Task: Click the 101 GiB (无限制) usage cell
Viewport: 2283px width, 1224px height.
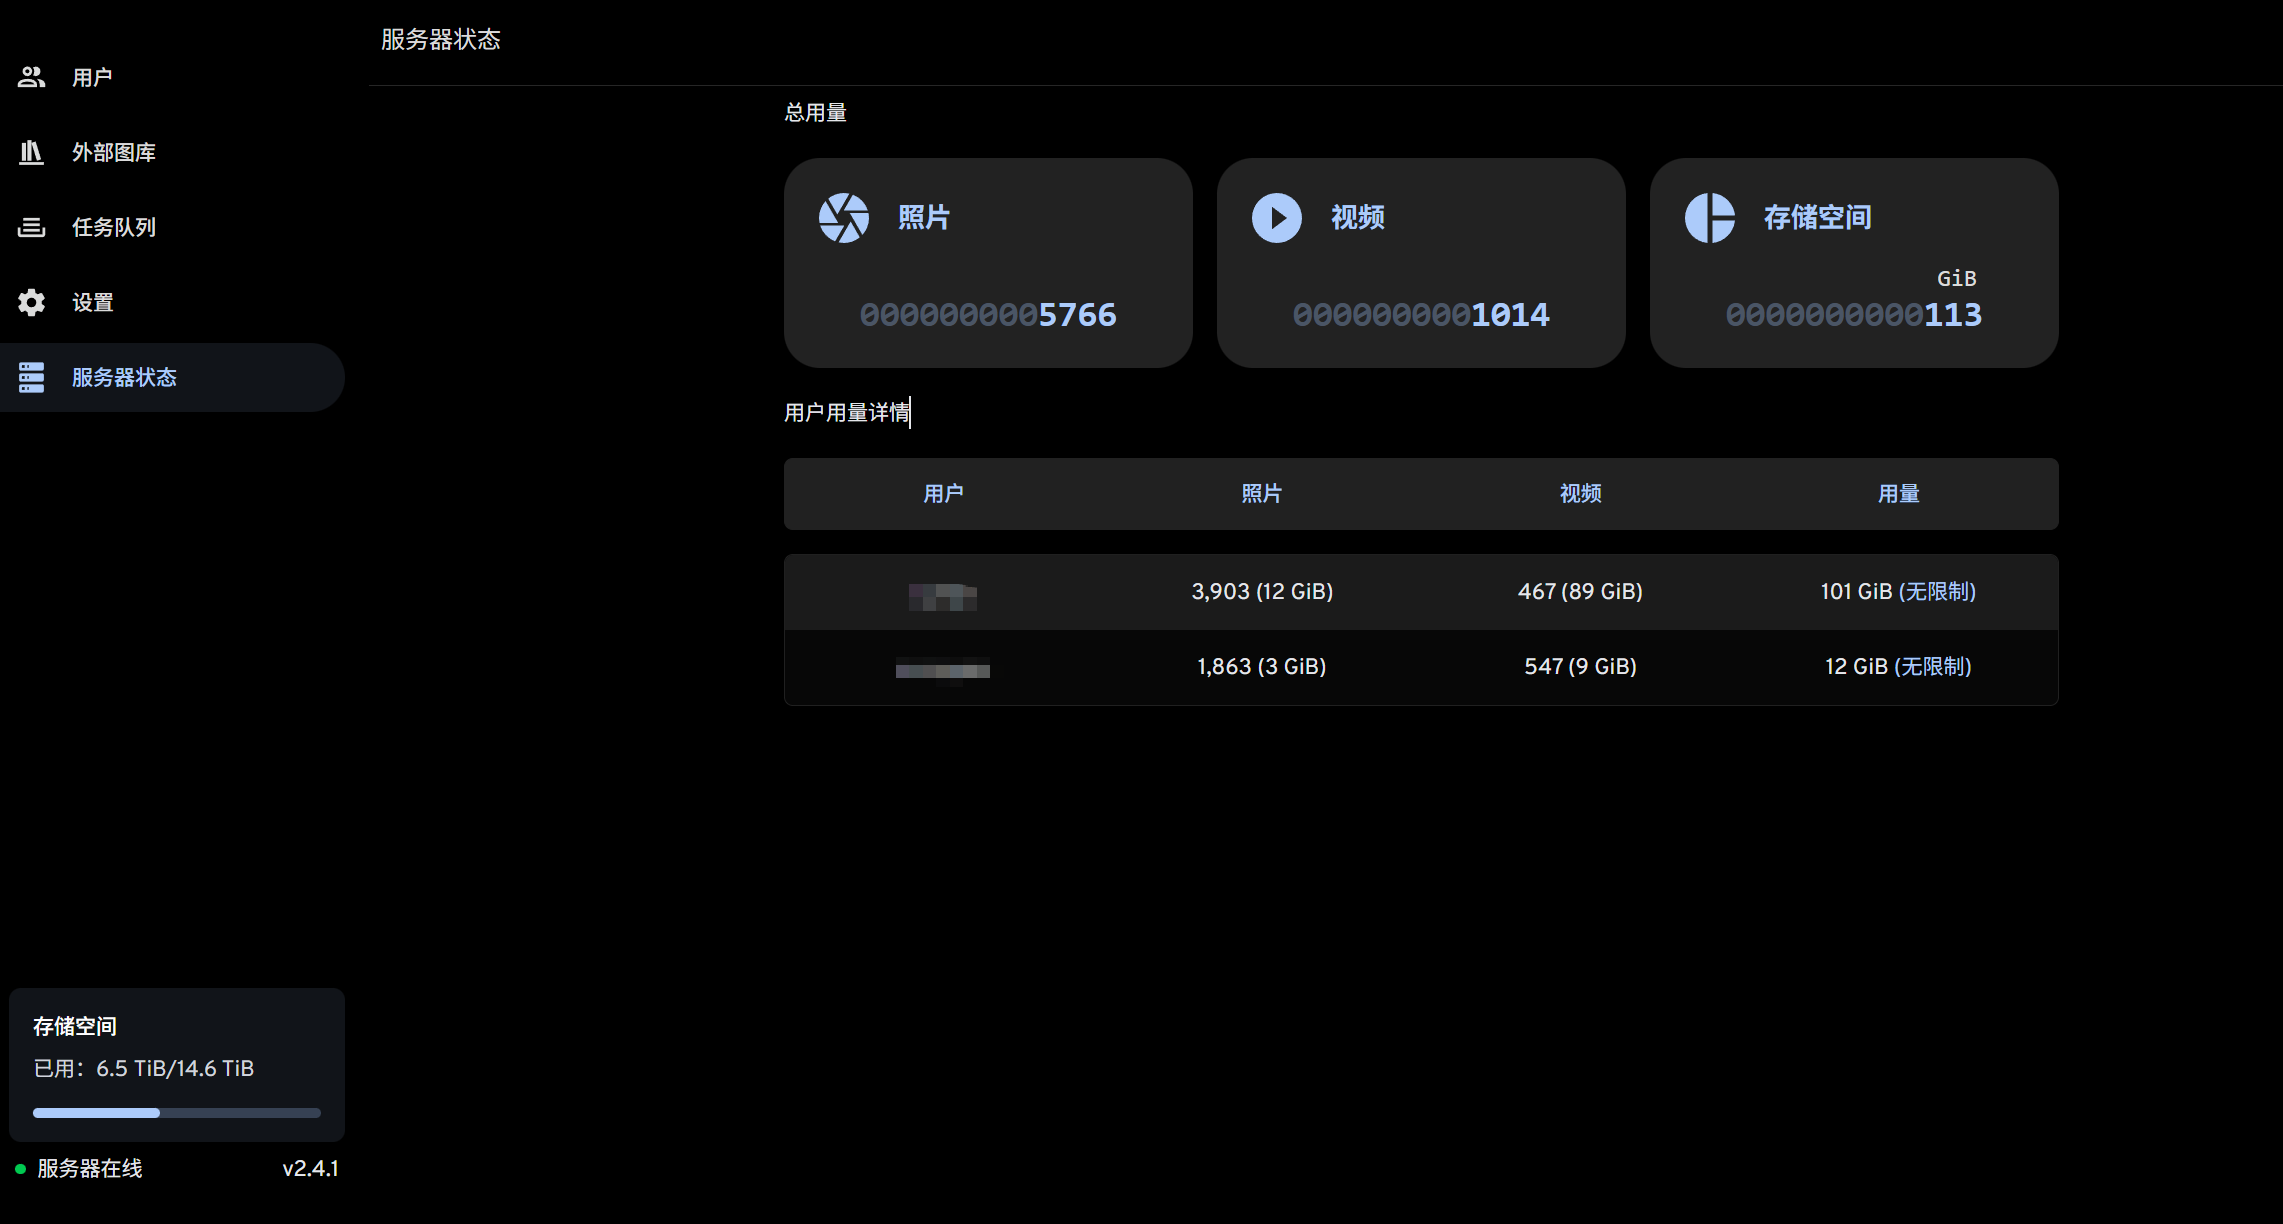Action: click(1898, 591)
